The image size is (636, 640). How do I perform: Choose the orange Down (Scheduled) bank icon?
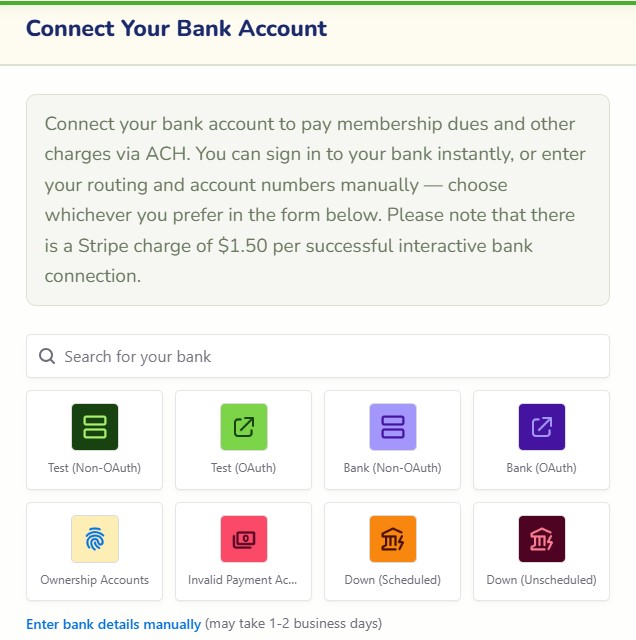[x=393, y=539]
